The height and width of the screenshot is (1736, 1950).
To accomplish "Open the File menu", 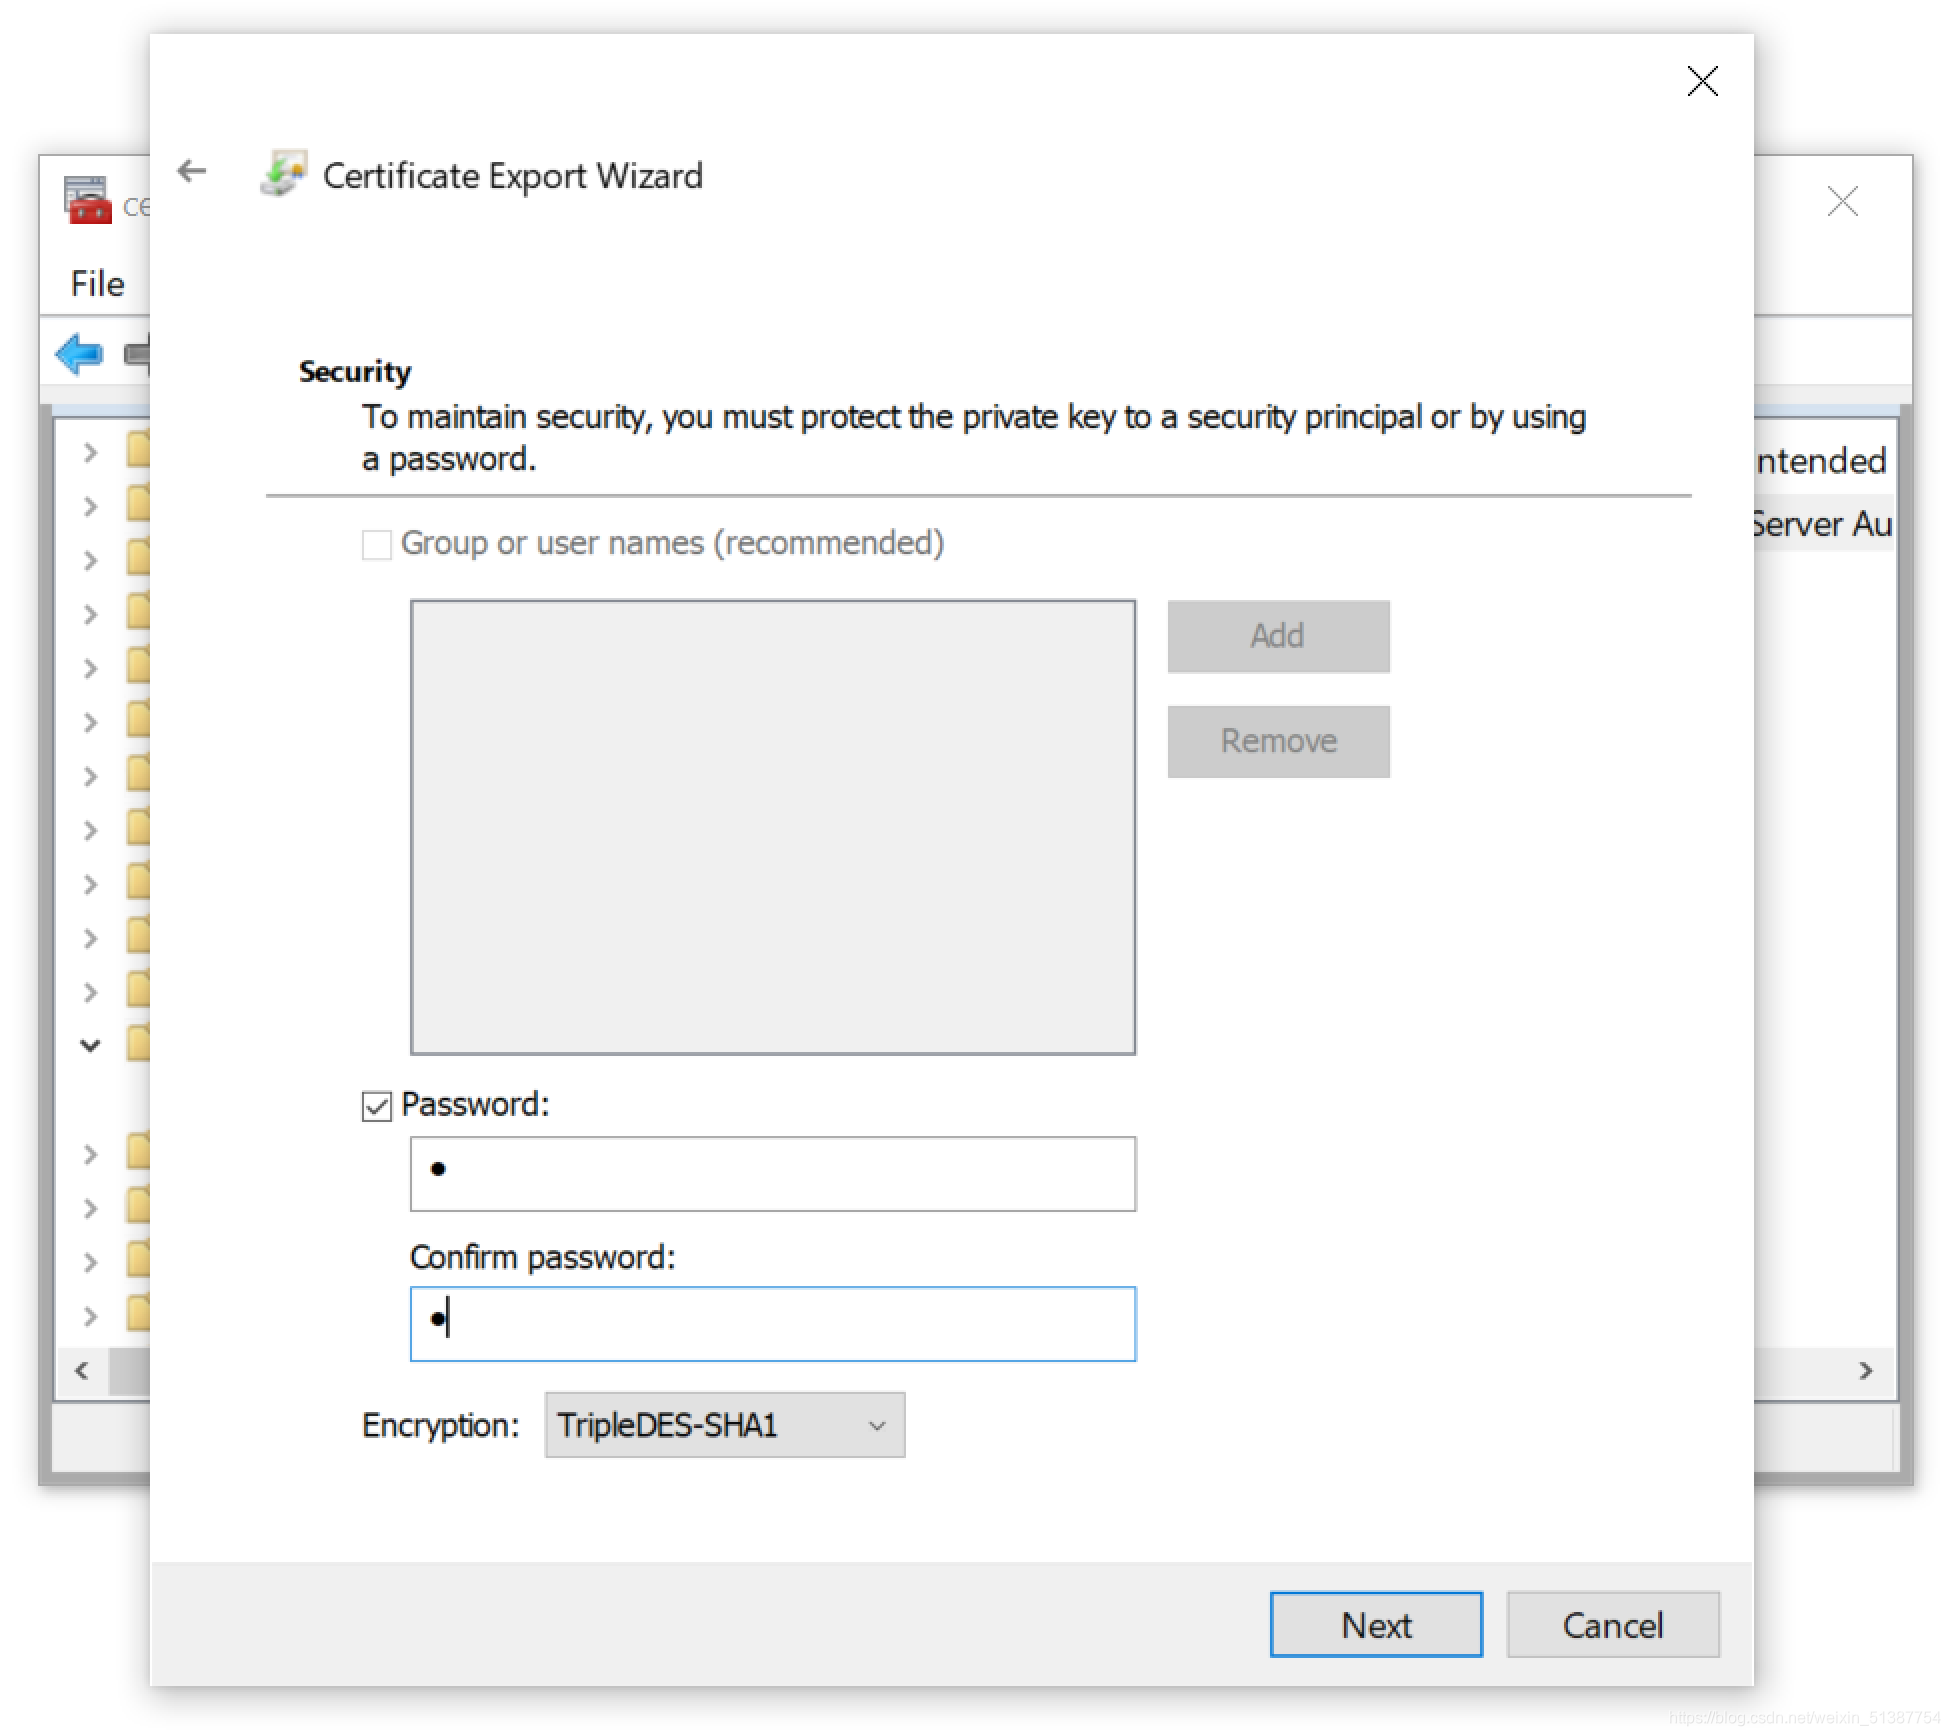I will (97, 284).
